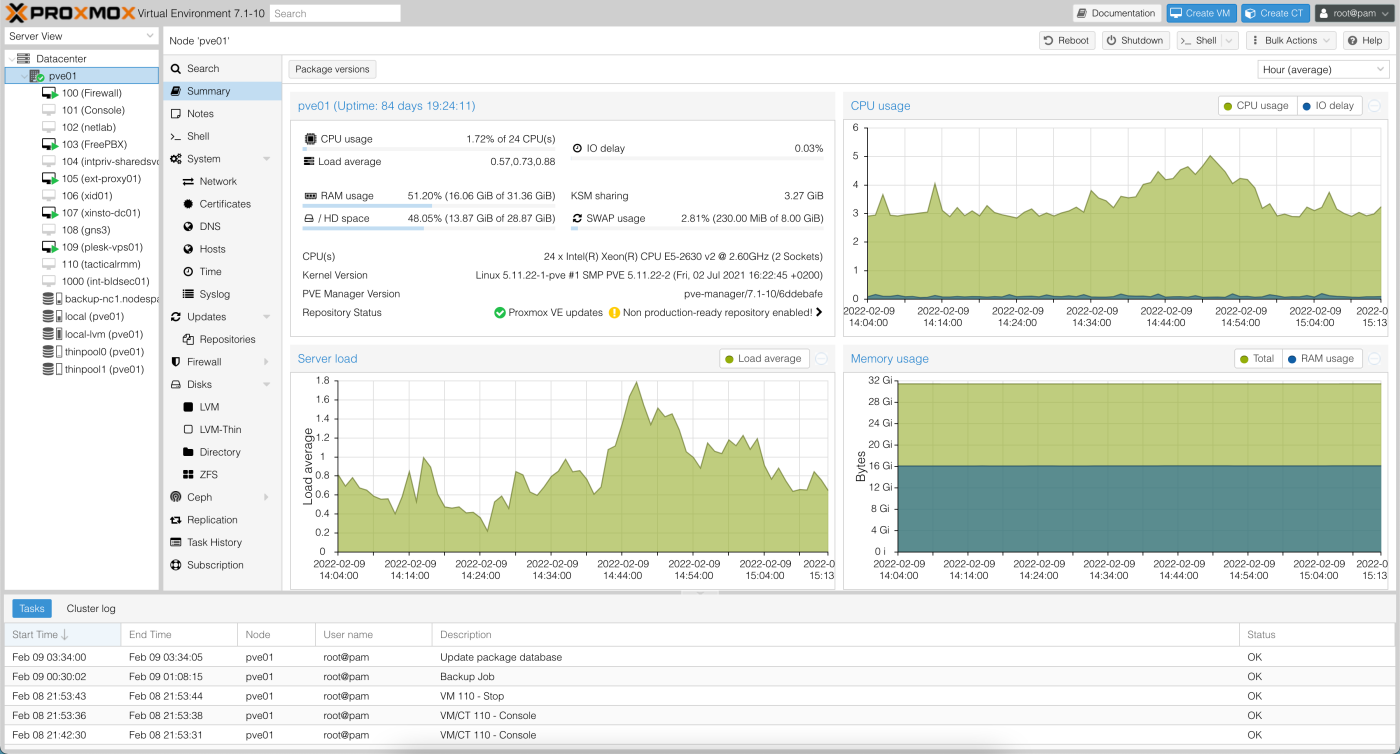Toggle CPU usage series in legend
Screen dimensions: 1400x754
tap(1256, 106)
